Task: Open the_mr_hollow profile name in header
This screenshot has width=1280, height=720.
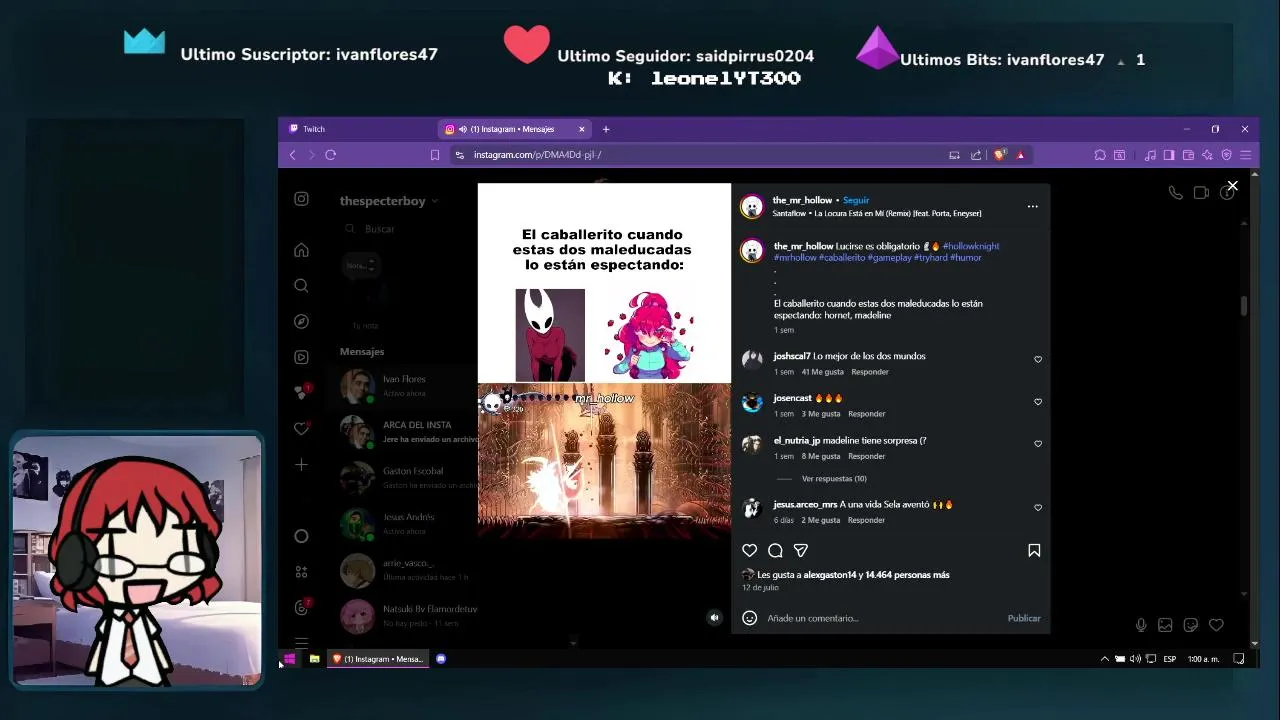Action: [802, 200]
